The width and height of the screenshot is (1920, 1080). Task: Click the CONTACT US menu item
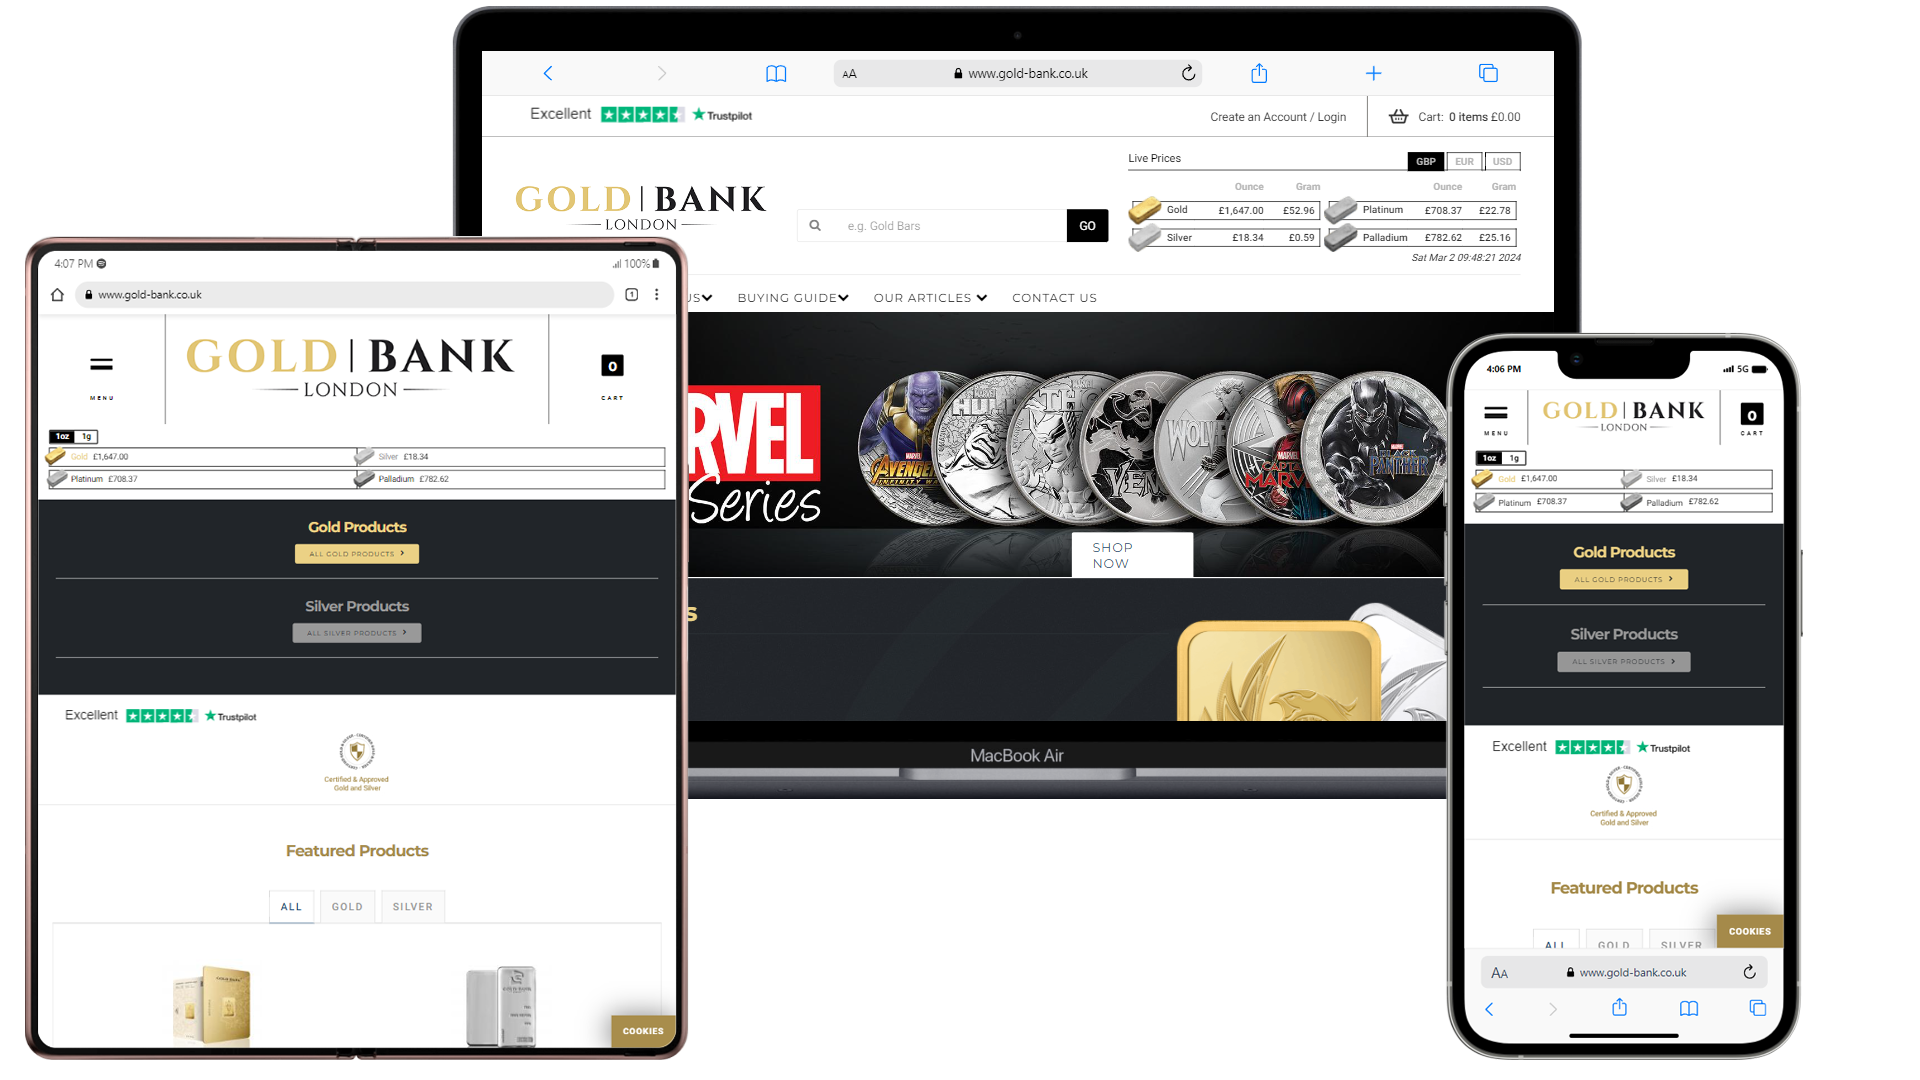click(1054, 297)
